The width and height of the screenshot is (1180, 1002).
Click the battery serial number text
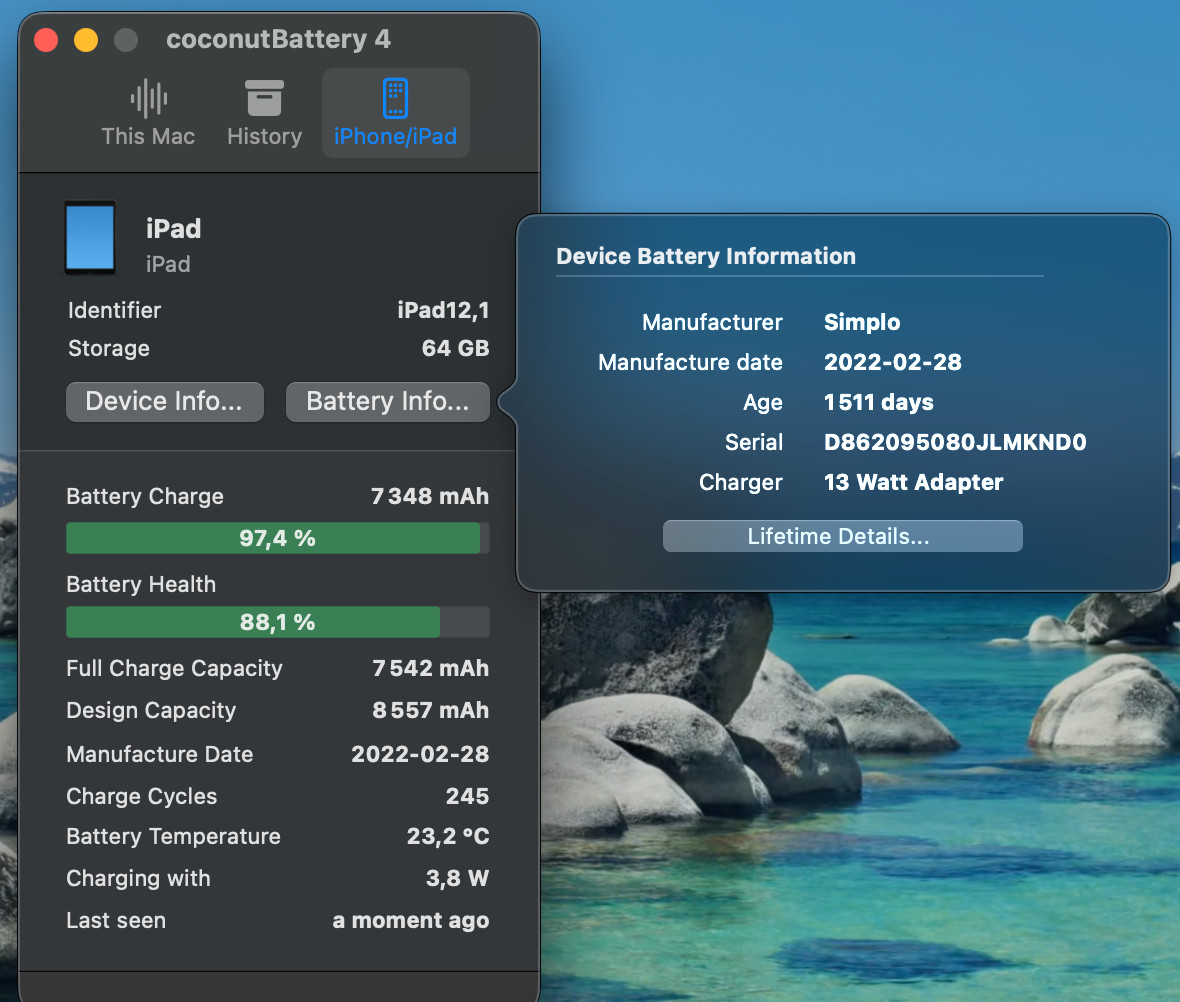[954, 442]
